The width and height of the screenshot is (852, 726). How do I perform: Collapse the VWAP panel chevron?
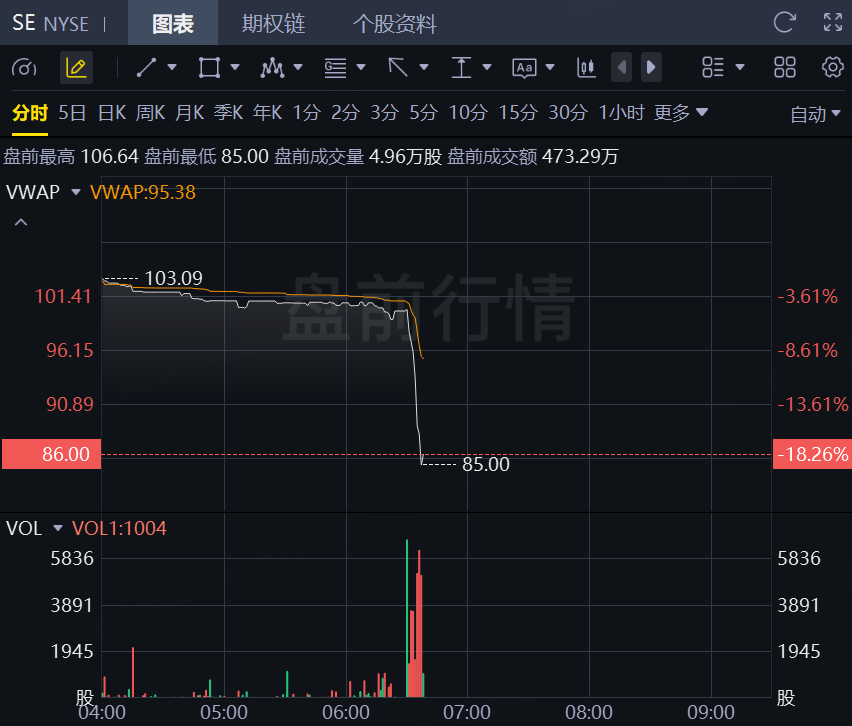(x=21, y=222)
